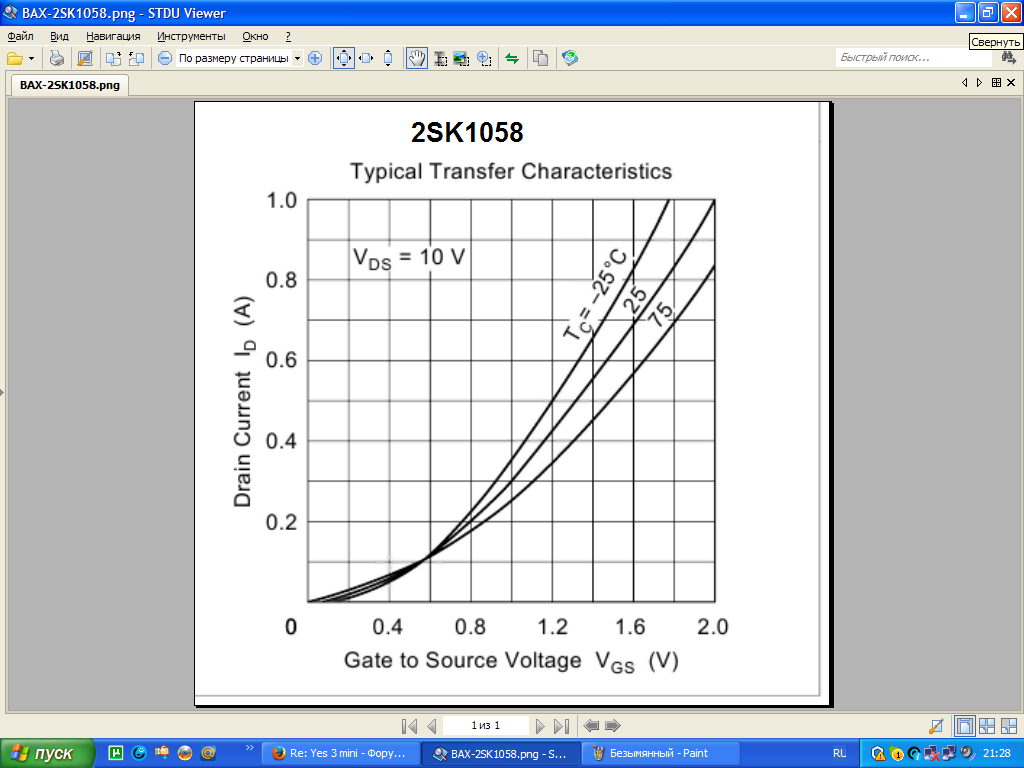Click the navigate forward gray arrow
This screenshot has height=768, width=1024.
coord(613,726)
